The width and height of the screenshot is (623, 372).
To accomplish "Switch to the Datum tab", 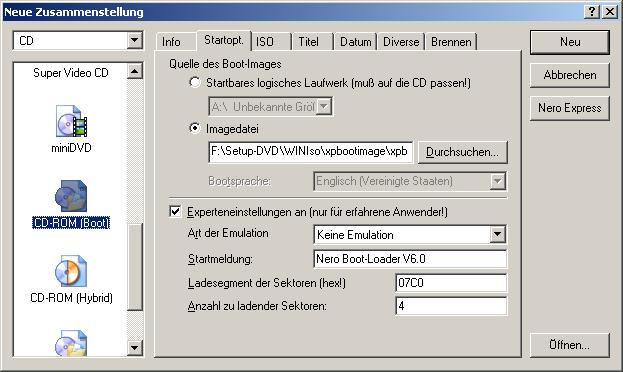I will [x=356, y=42].
